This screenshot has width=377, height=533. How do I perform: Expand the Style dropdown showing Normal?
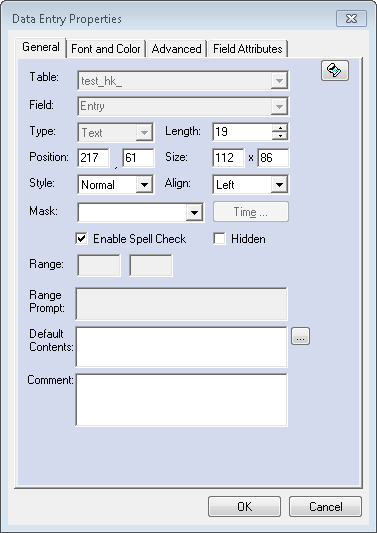[144, 185]
